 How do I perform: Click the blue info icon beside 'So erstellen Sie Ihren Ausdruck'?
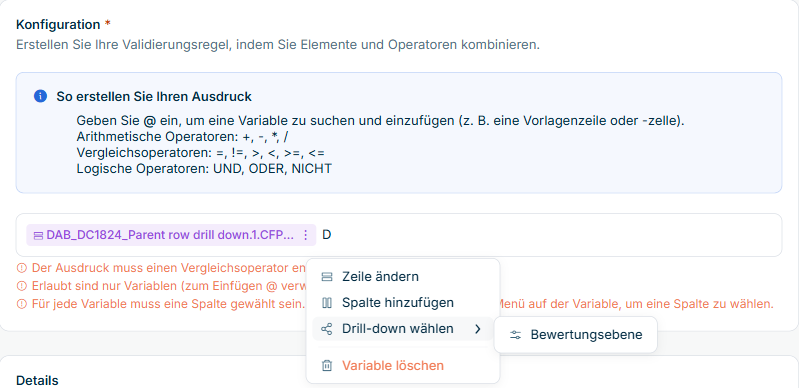pos(40,96)
